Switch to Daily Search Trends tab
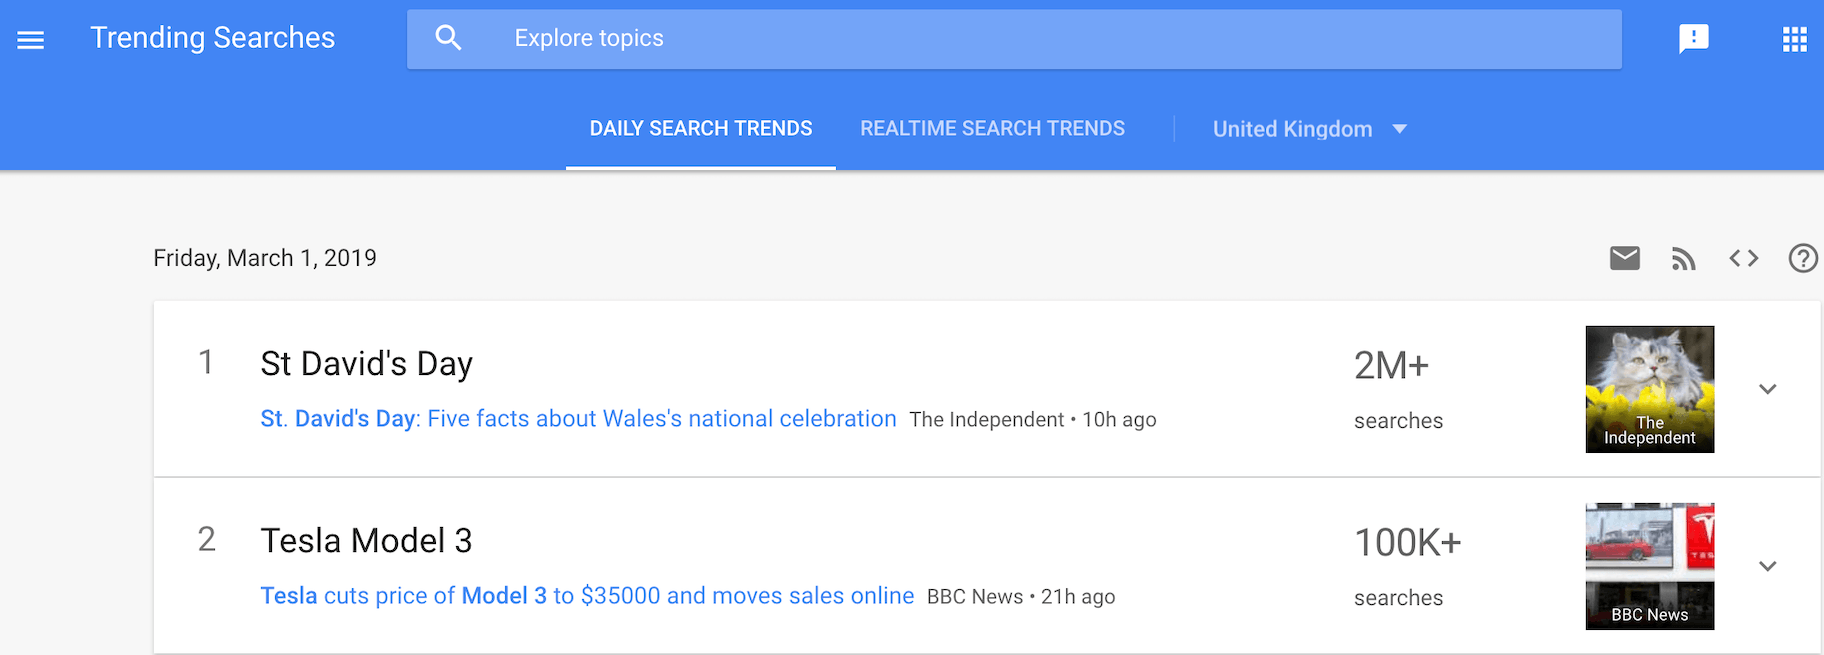Viewport: 1824px width, 655px height. click(x=700, y=129)
